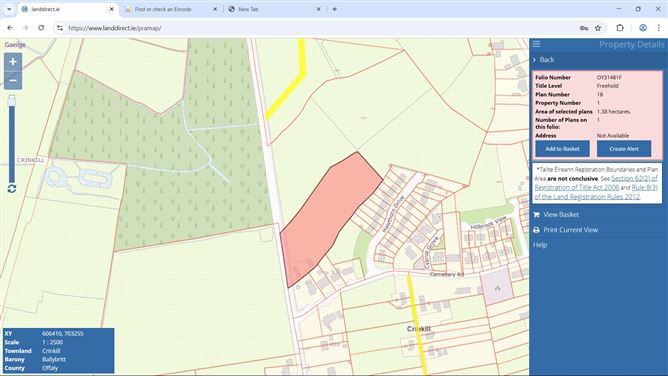Click the Create Alert button
The height and width of the screenshot is (376, 668).
click(624, 149)
